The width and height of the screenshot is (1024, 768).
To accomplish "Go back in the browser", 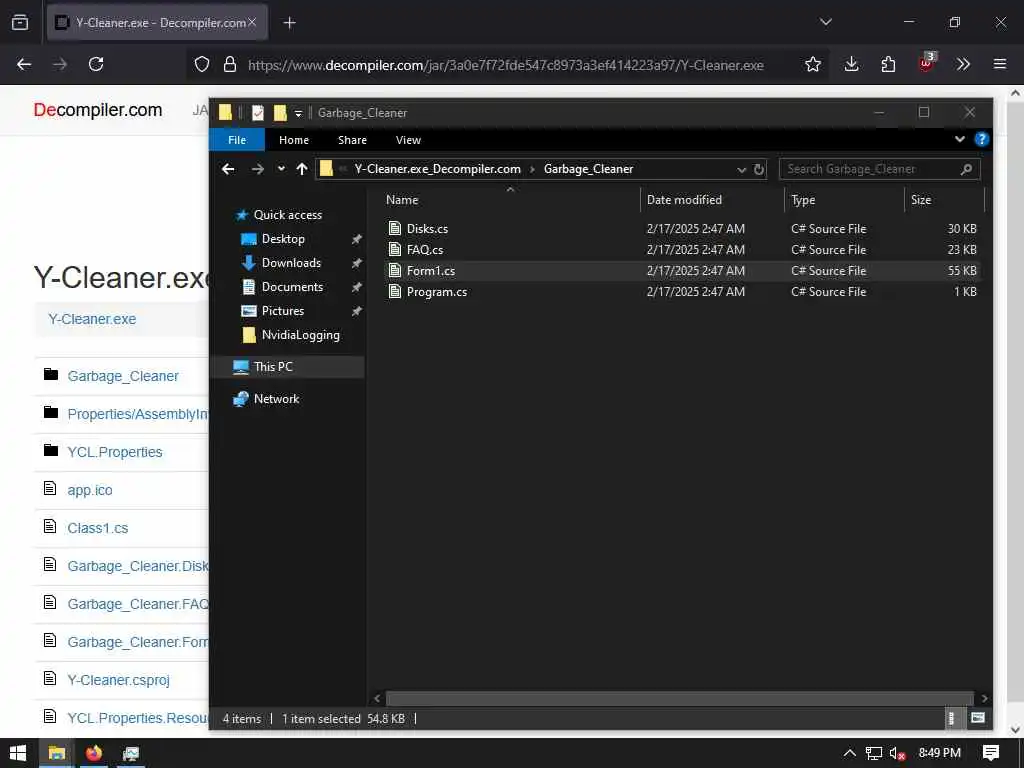I will point(24,64).
